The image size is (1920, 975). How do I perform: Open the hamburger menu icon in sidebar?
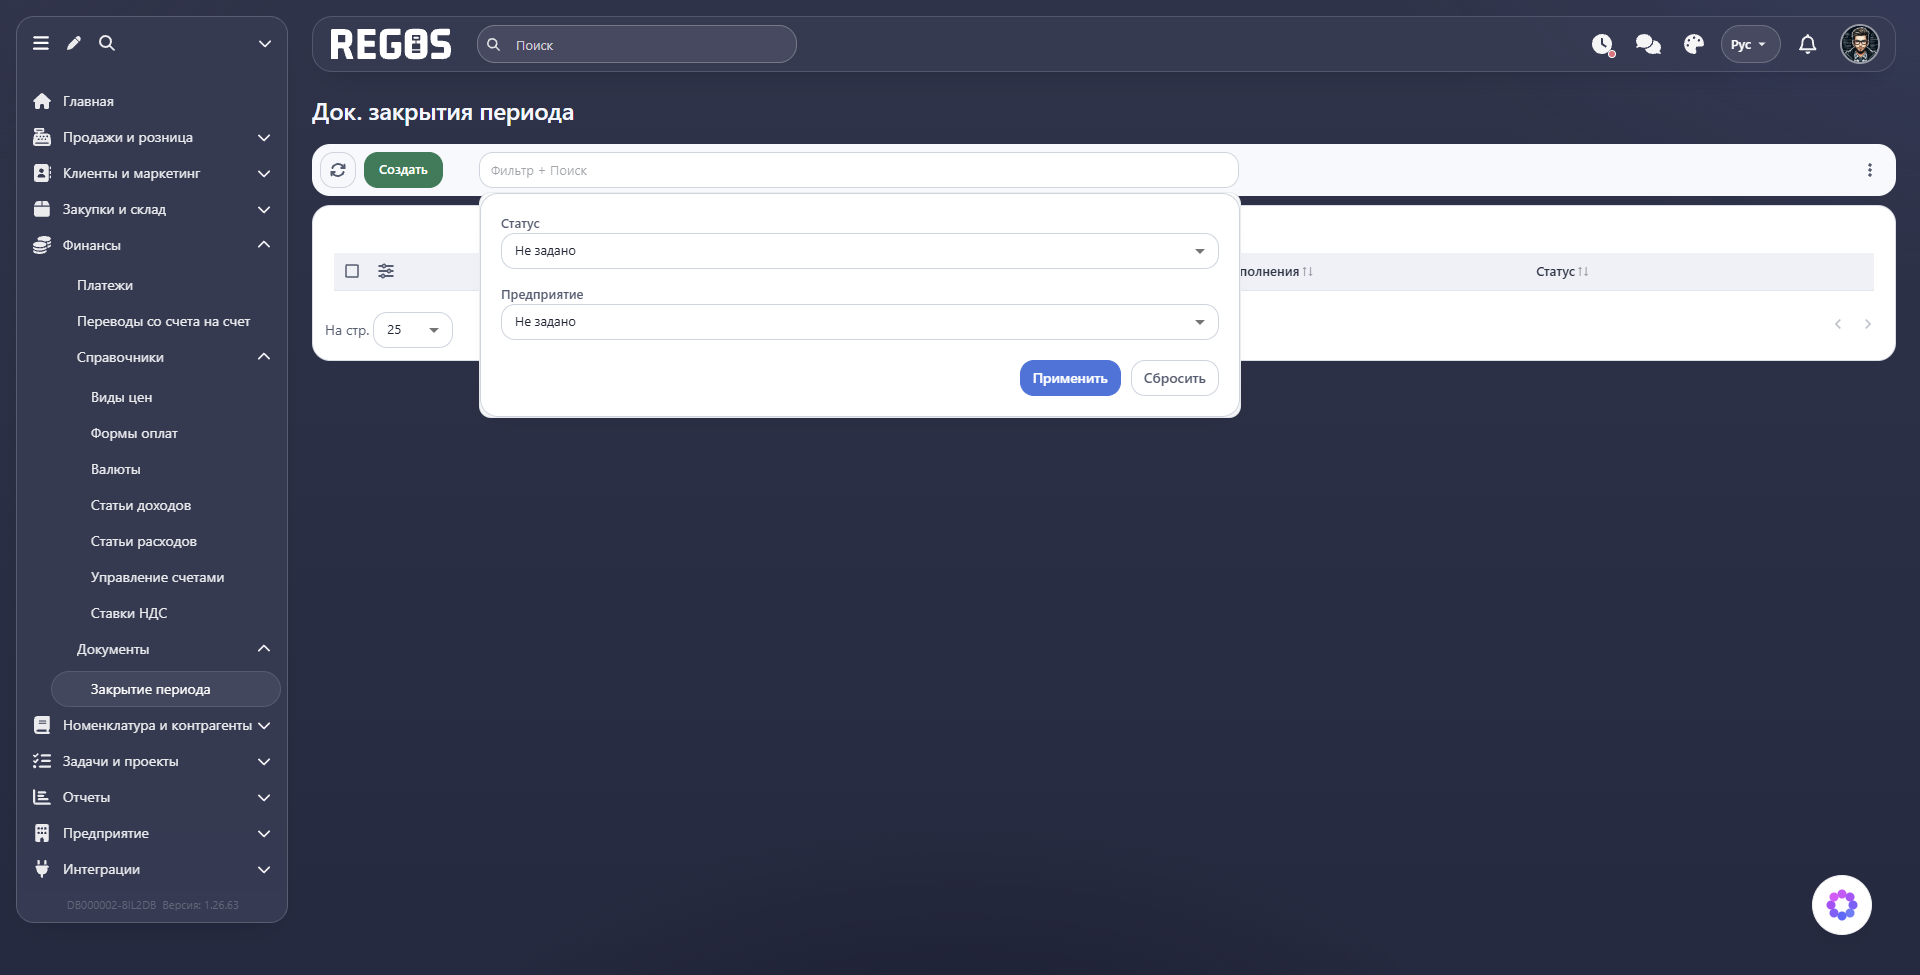click(41, 43)
